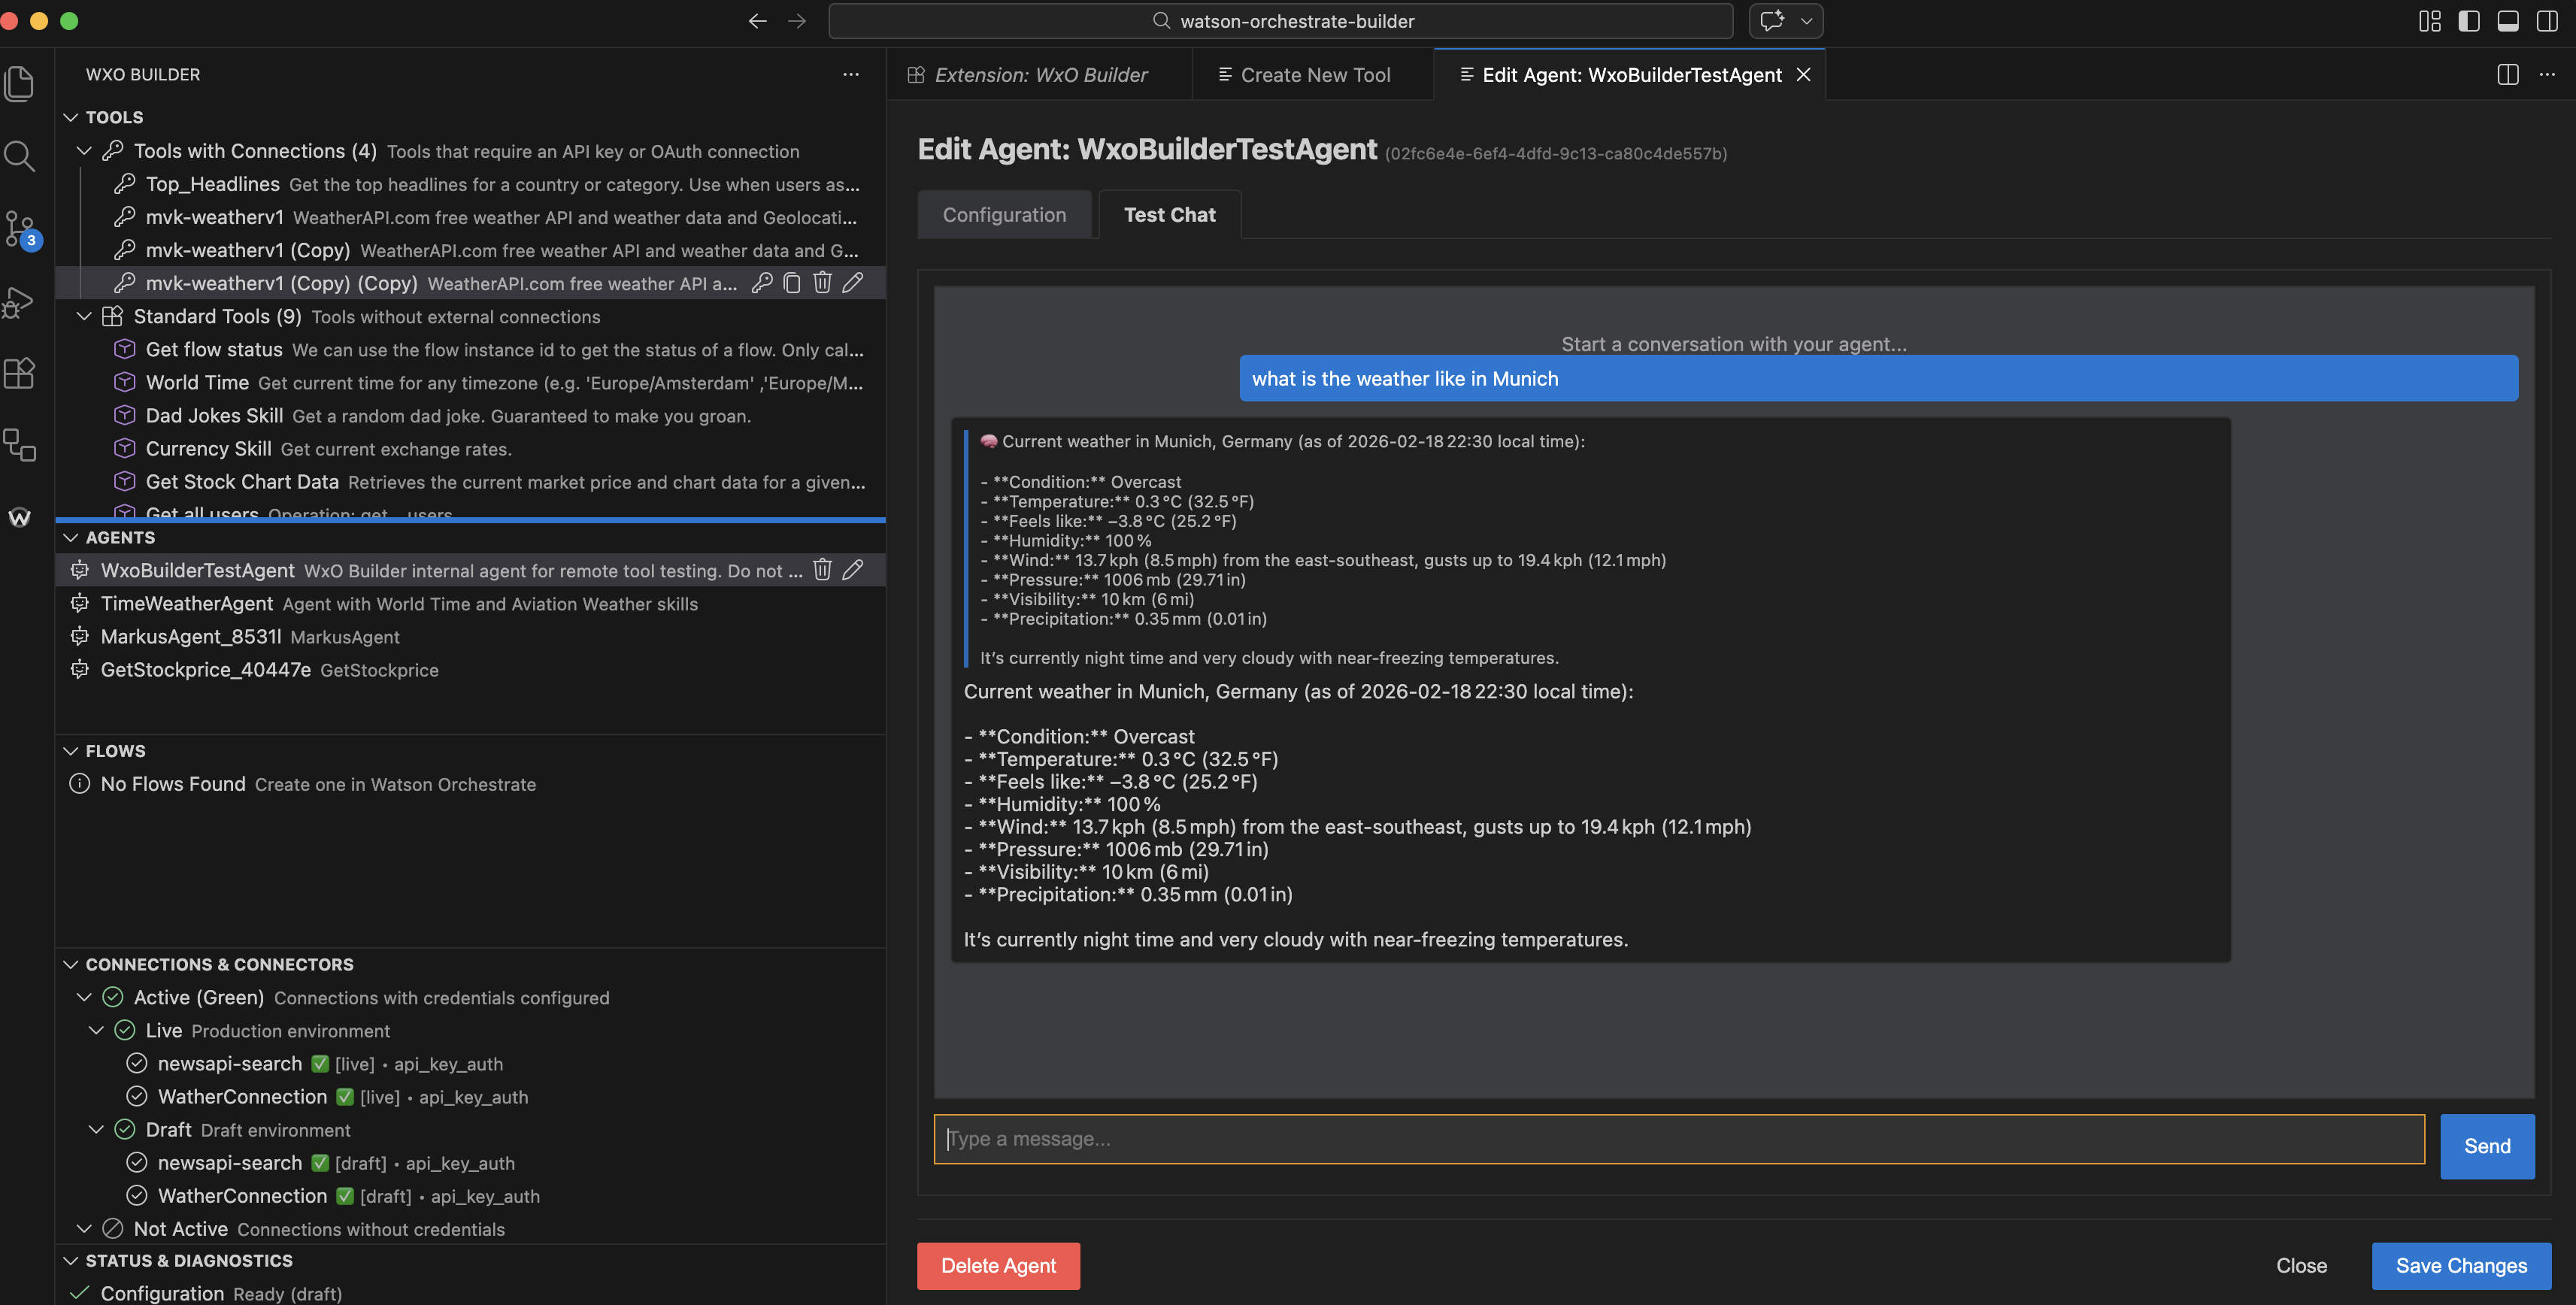Open the Create New Tool tab

click(1313, 74)
